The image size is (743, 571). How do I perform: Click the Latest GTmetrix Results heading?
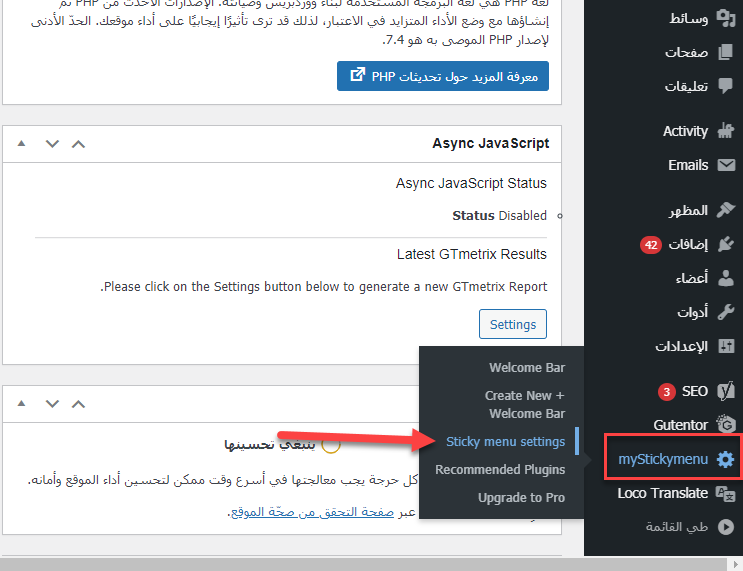click(x=471, y=254)
